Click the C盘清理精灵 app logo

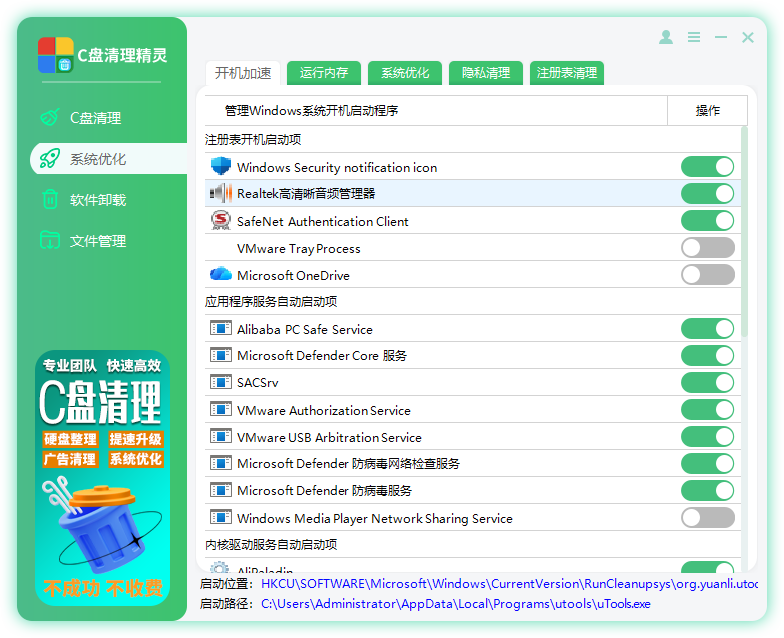[56, 55]
